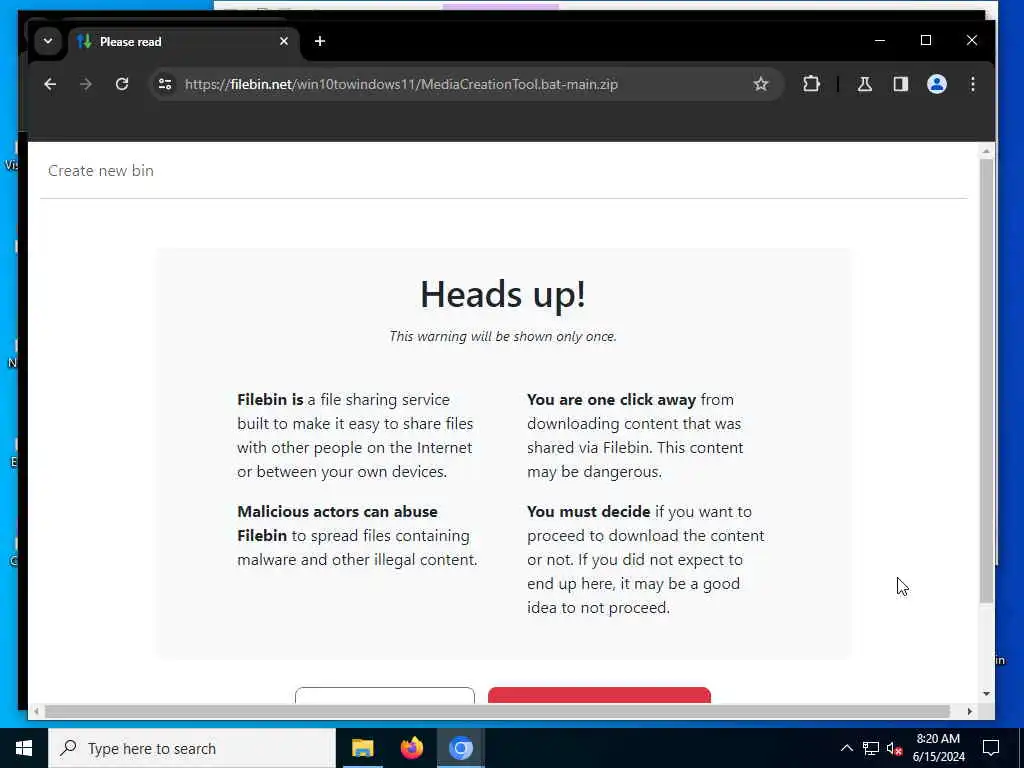This screenshot has width=1024, height=768.
Task: Click 'You are one click away' text
Action: click(611, 400)
